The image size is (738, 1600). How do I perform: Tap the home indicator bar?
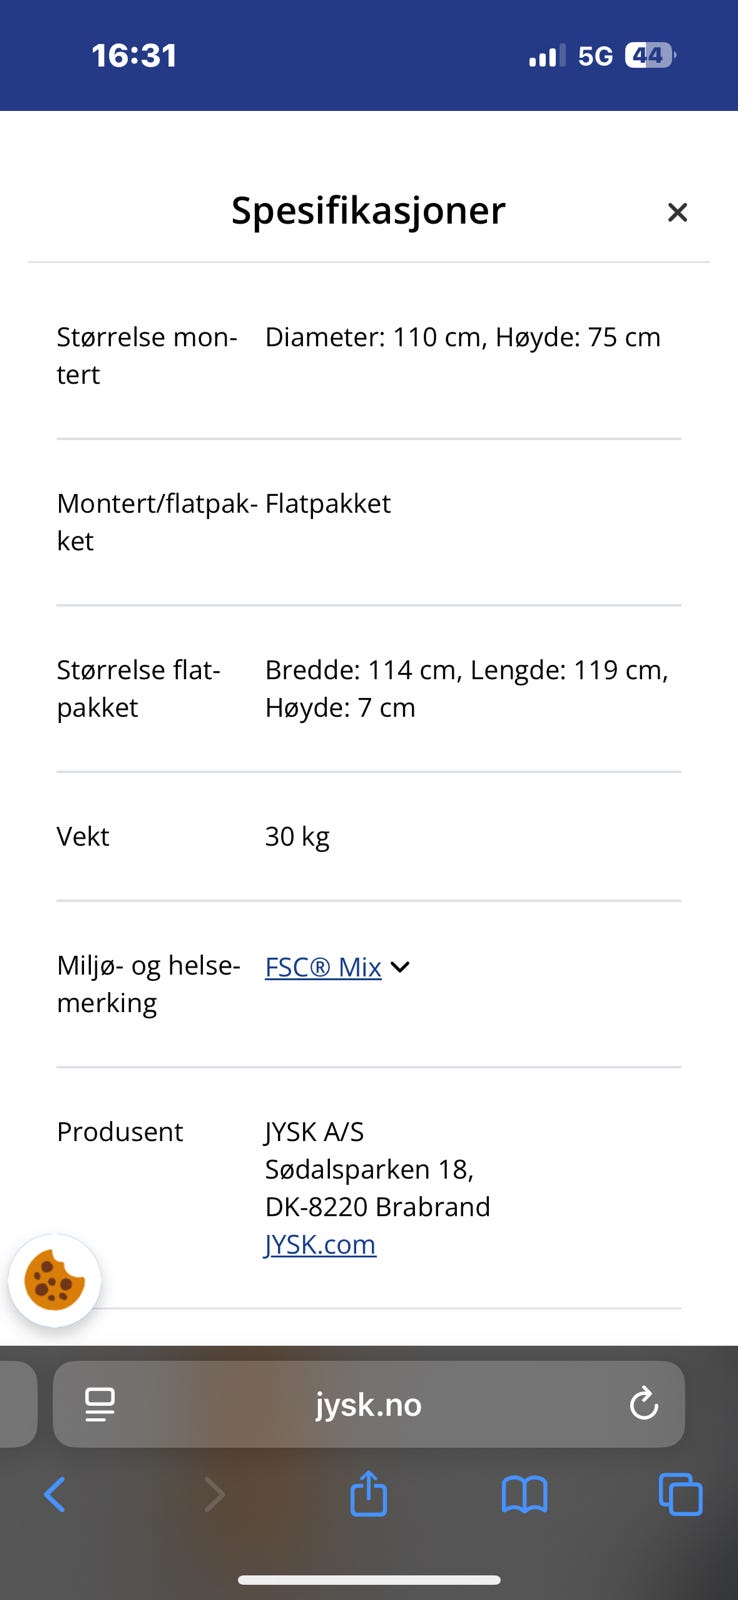click(x=369, y=1580)
